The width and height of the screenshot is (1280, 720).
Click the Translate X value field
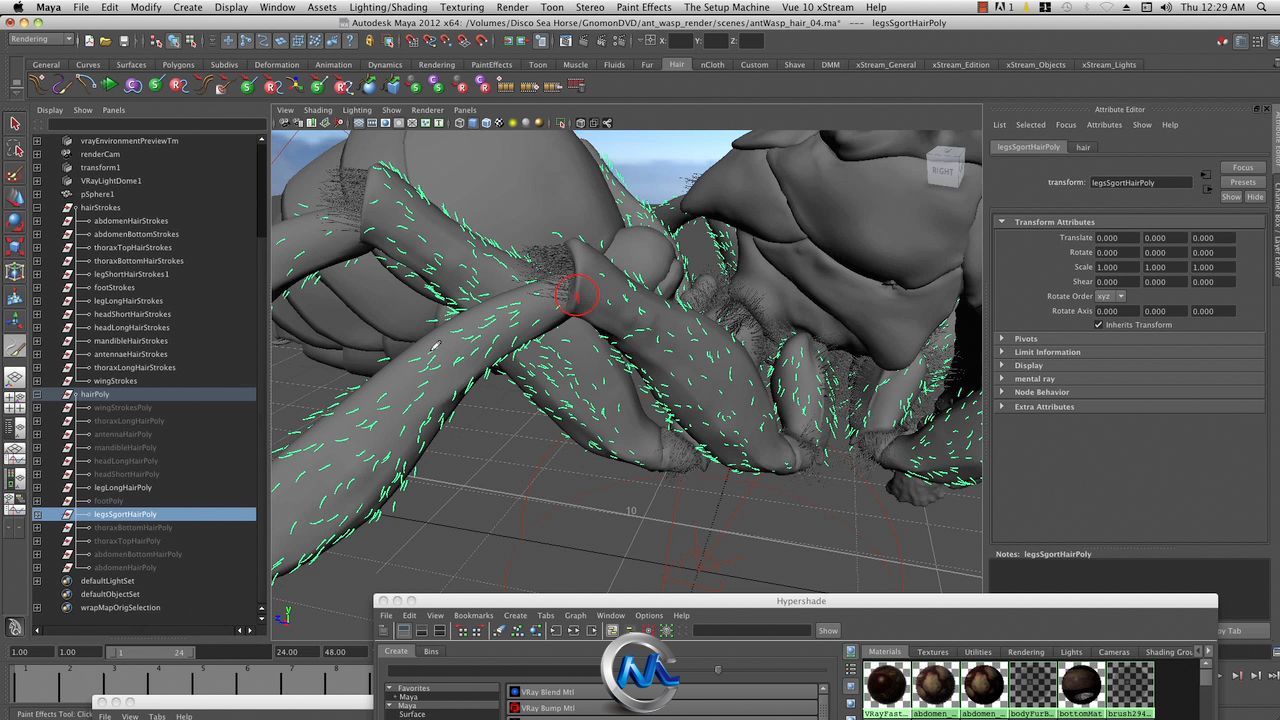(1117, 238)
